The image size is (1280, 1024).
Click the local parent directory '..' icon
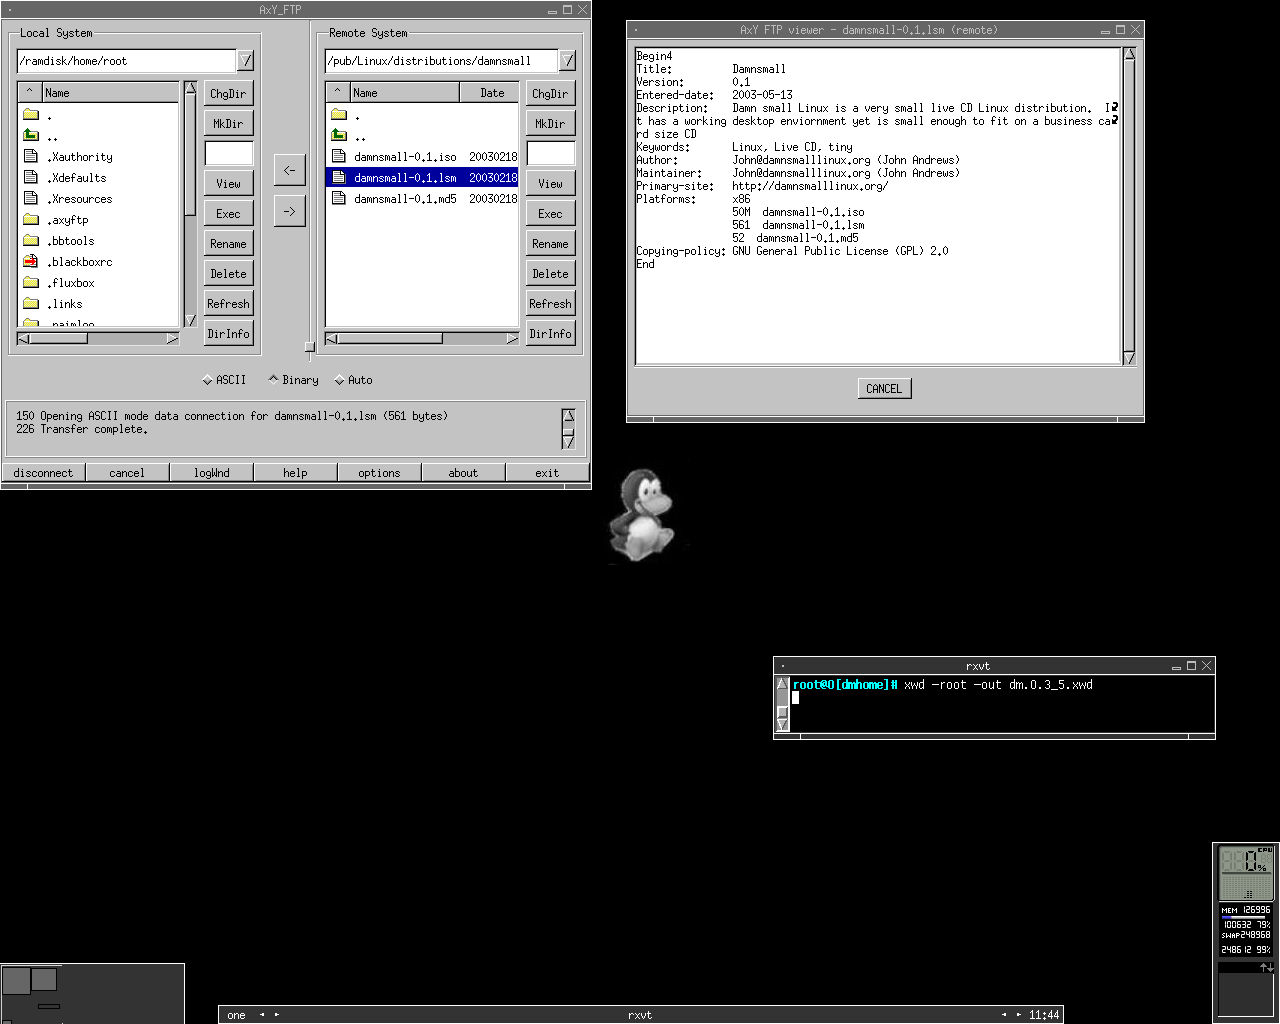click(x=31, y=135)
